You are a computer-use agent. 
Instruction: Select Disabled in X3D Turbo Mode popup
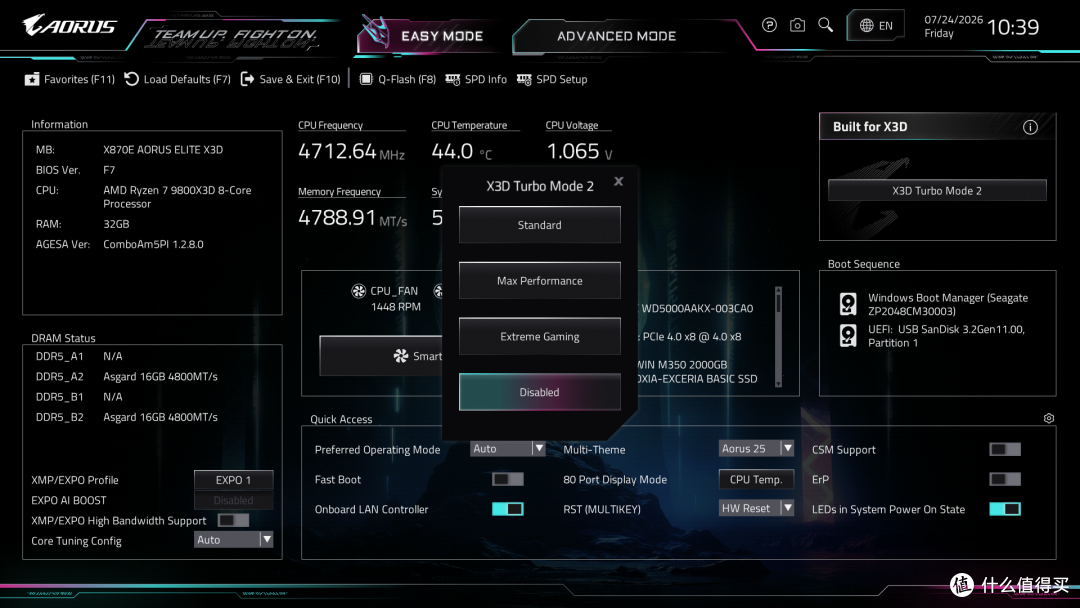pyautogui.click(x=539, y=392)
